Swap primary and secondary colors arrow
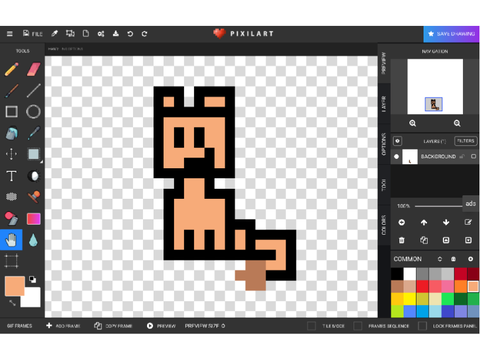The width and height of the screenshot is (480, 360). click(12, 303)
